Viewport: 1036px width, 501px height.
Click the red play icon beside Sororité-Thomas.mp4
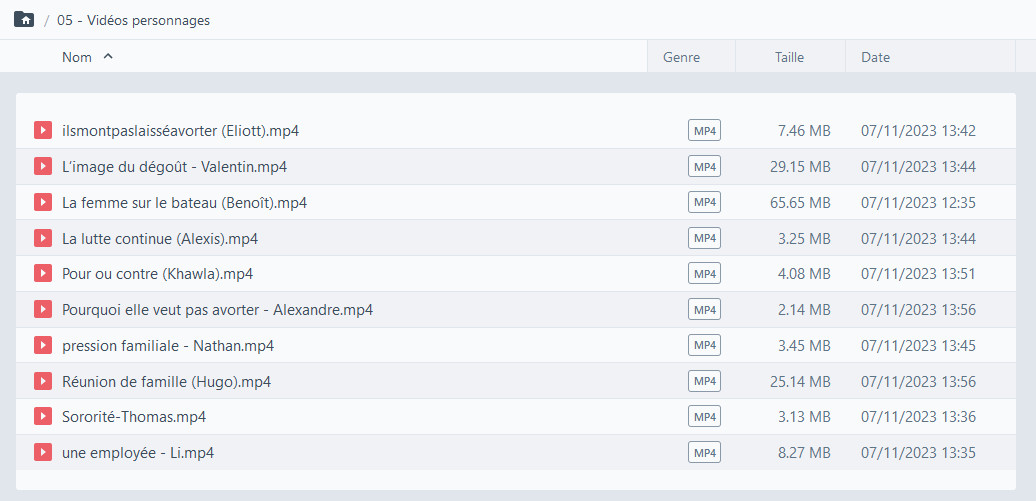coord(43,416)
